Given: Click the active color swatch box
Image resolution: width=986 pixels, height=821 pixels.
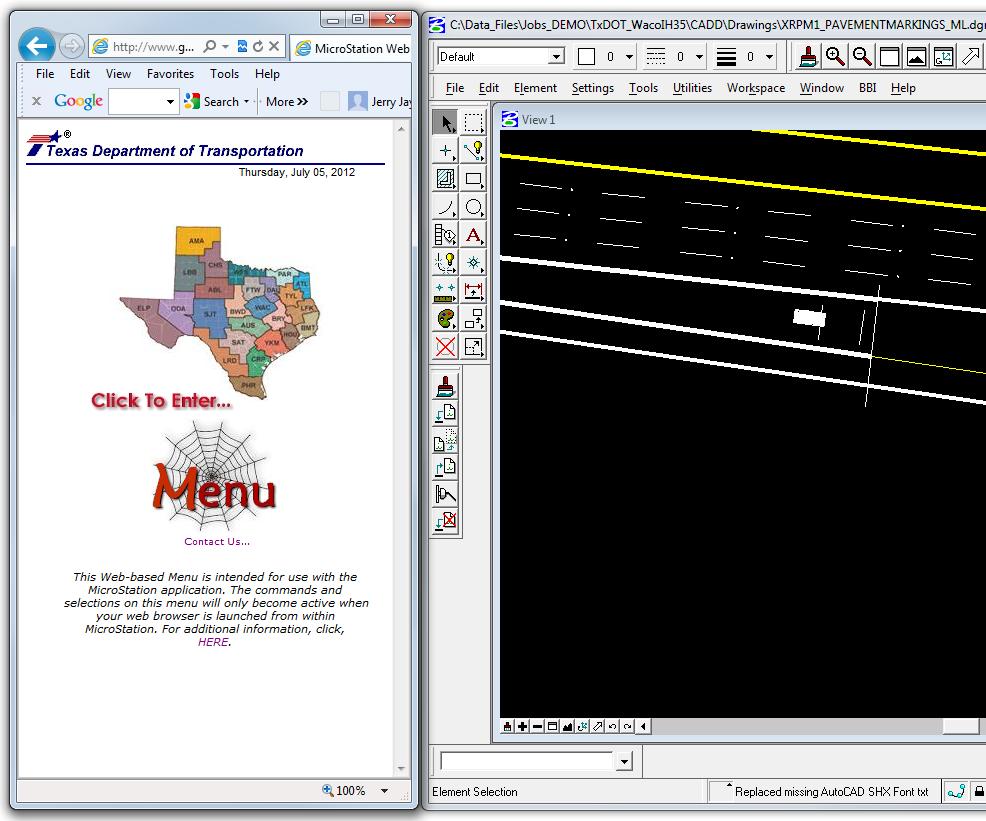Looking at the screenshot, I should coord(586,57).
